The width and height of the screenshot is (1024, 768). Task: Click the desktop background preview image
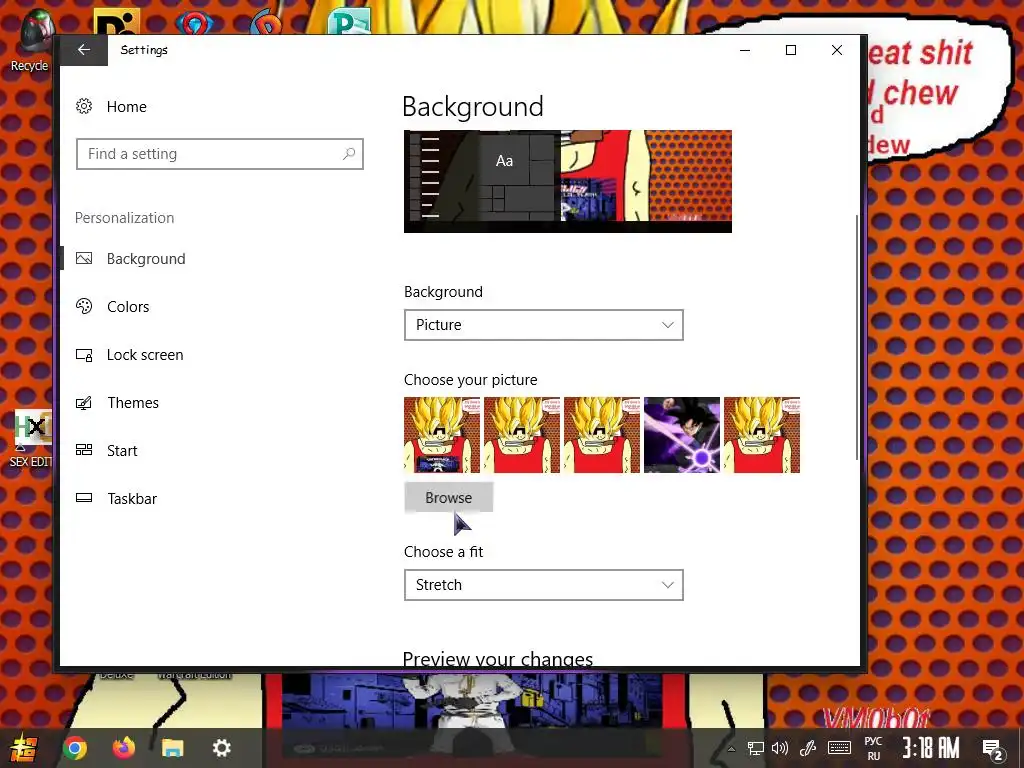pyautogui.click(x=568, y=182)
